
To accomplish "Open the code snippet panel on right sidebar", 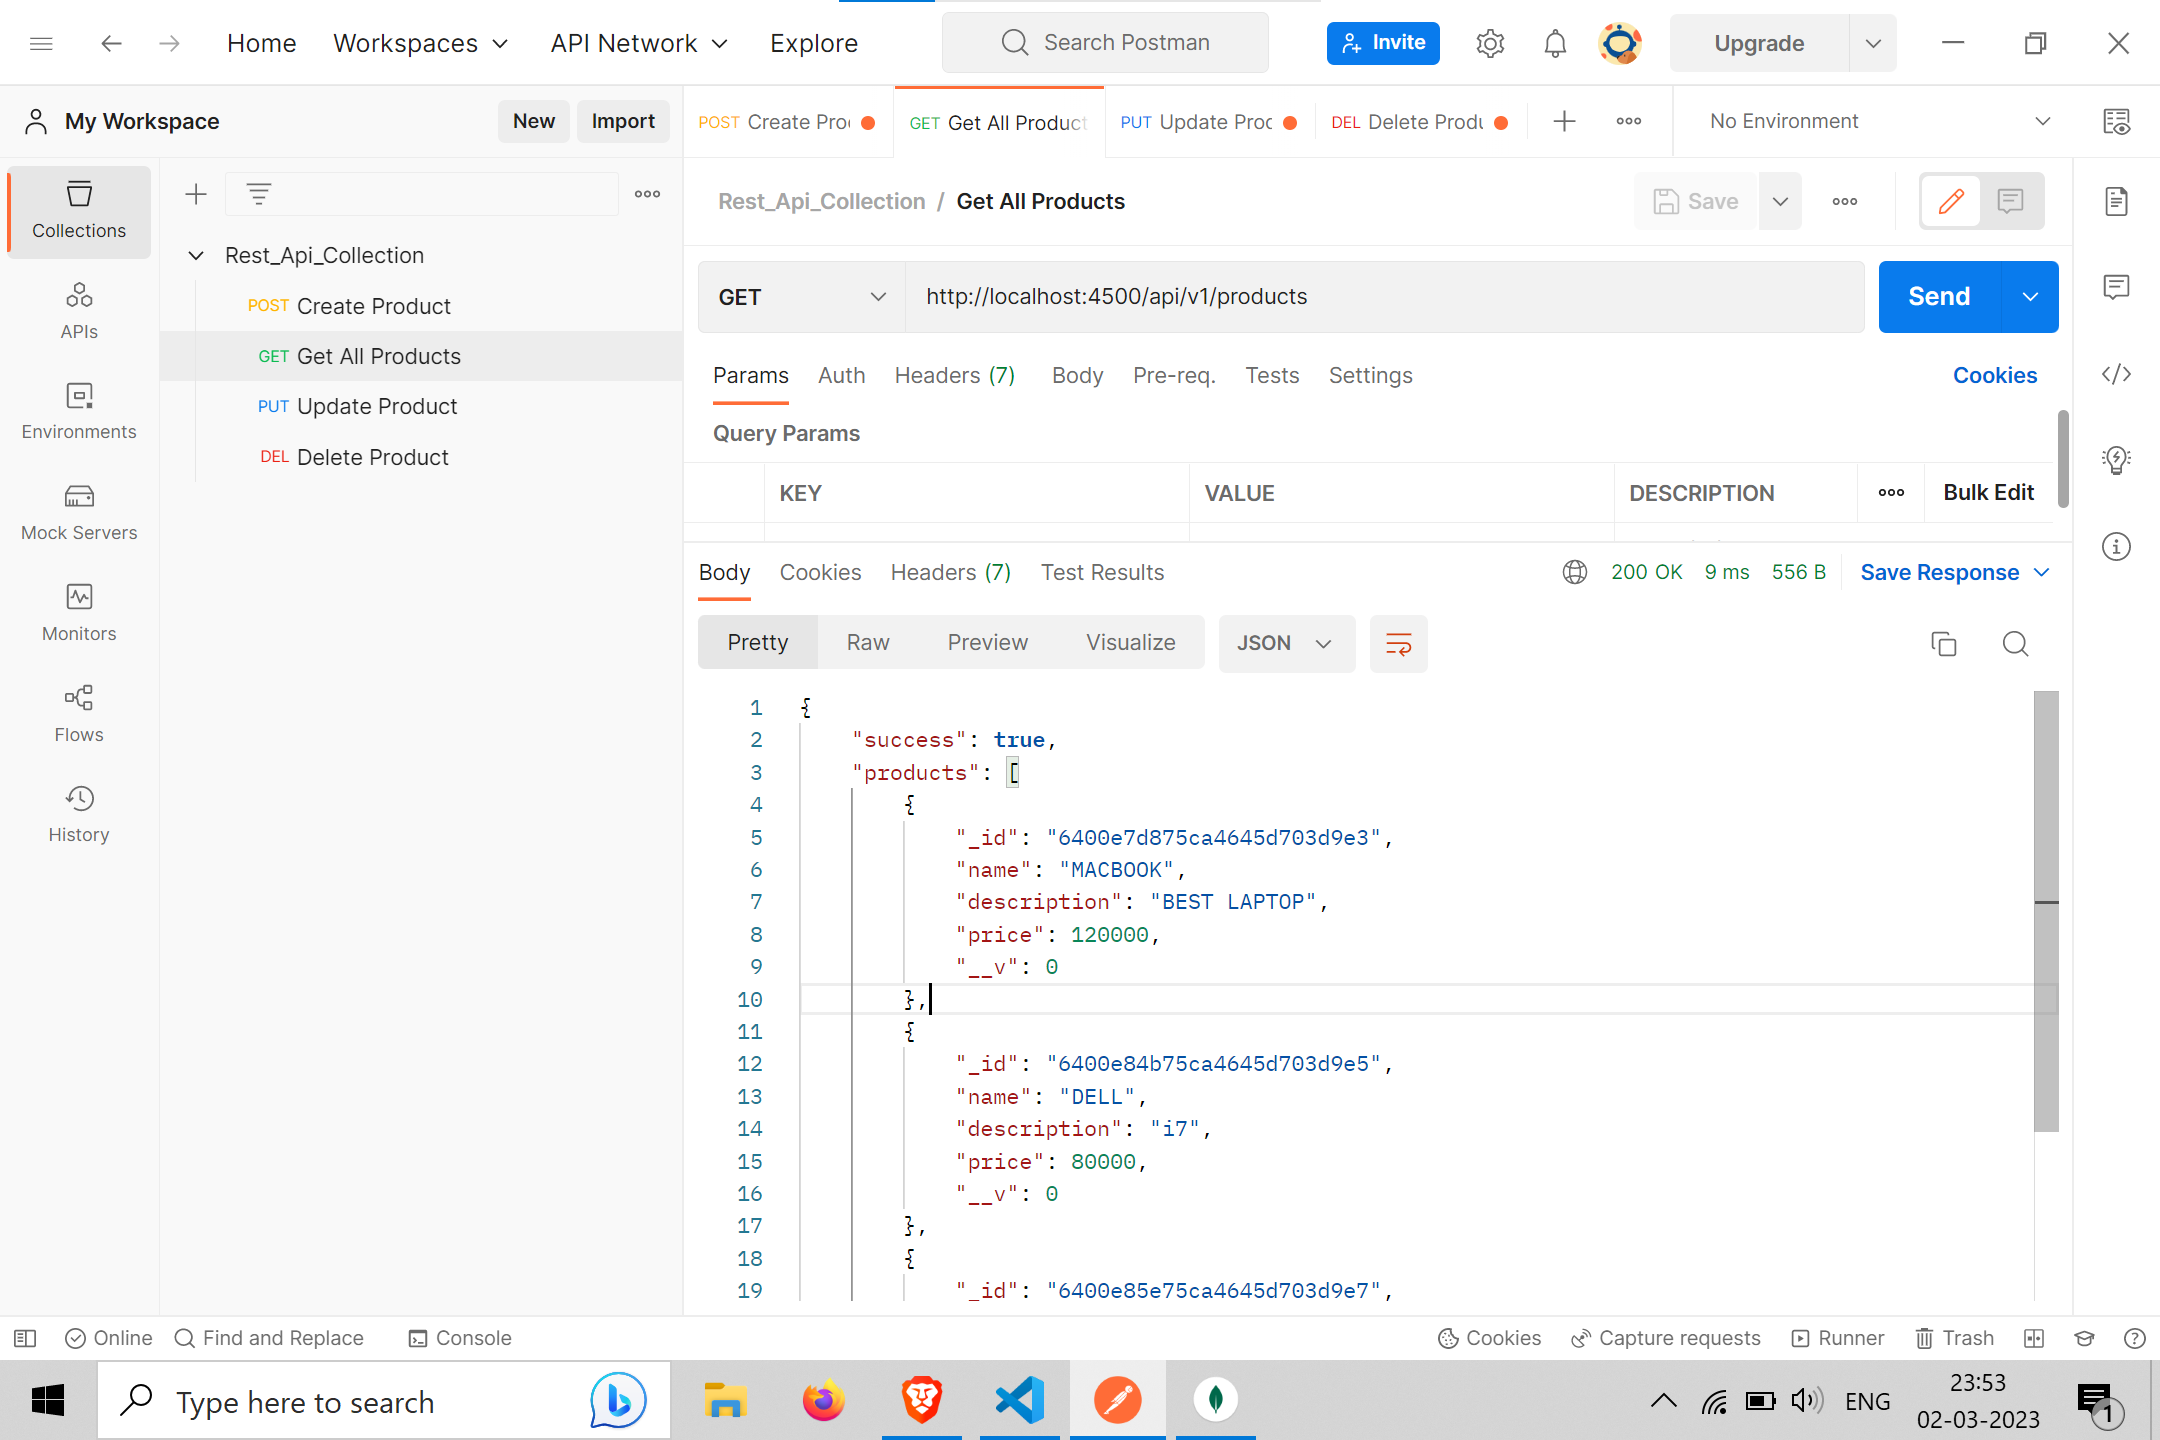I will (2117, 374).
